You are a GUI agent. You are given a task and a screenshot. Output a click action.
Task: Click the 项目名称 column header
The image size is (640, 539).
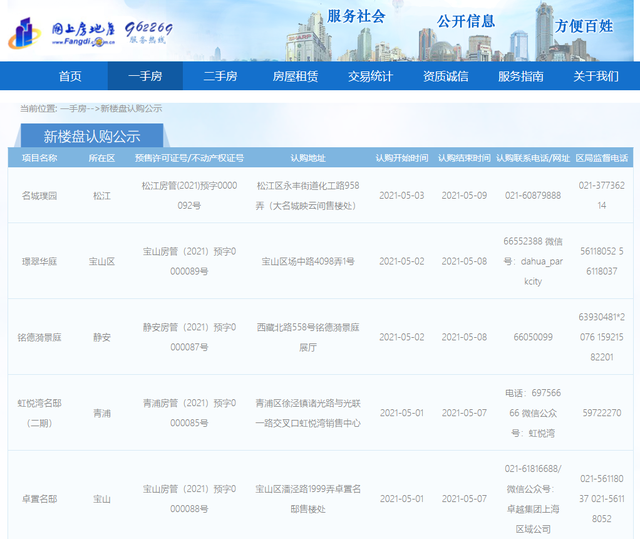click(x=40, y=158)
